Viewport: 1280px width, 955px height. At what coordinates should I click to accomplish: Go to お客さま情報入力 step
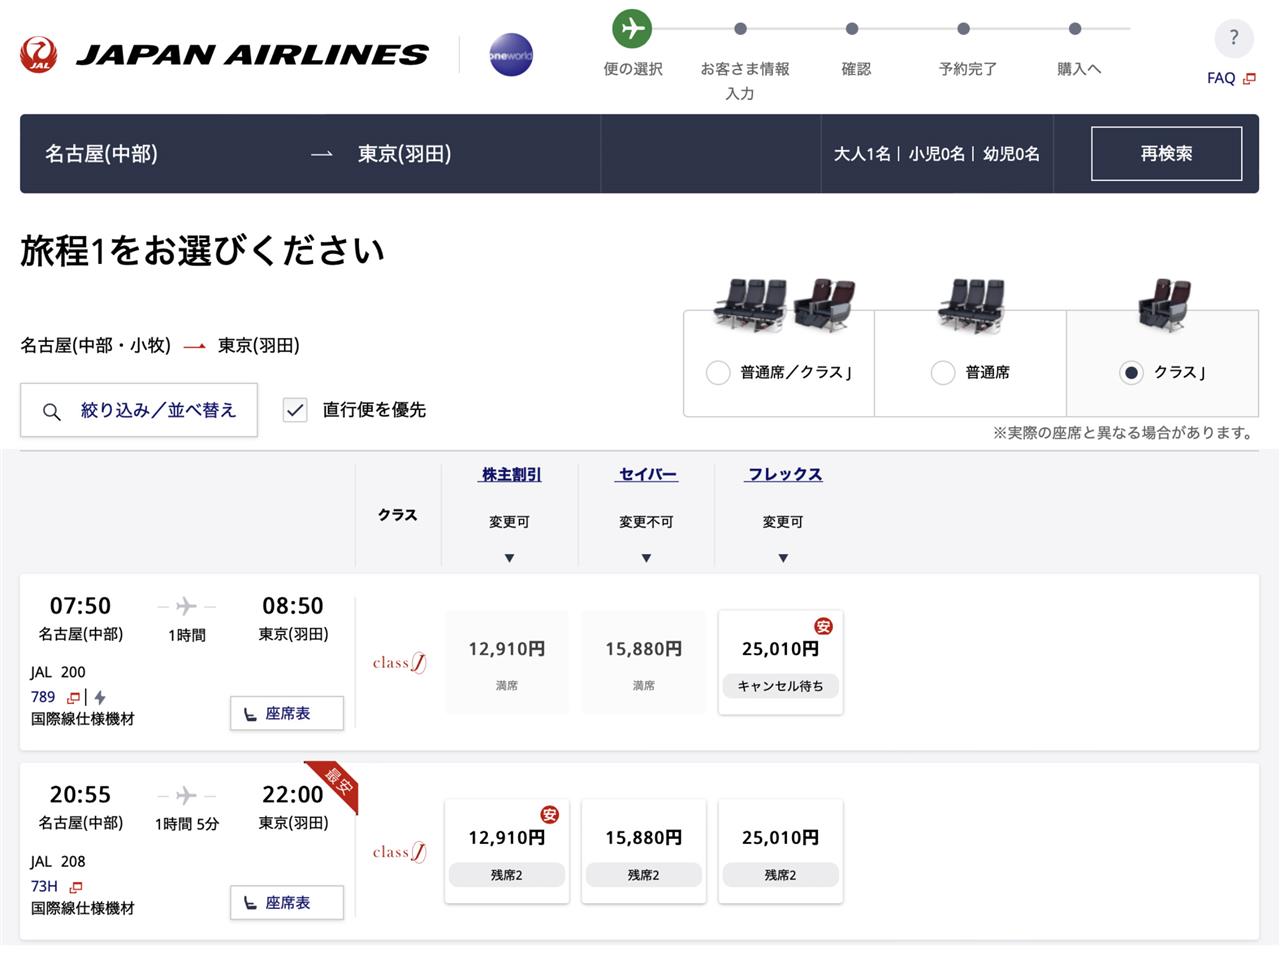(744, 80)
